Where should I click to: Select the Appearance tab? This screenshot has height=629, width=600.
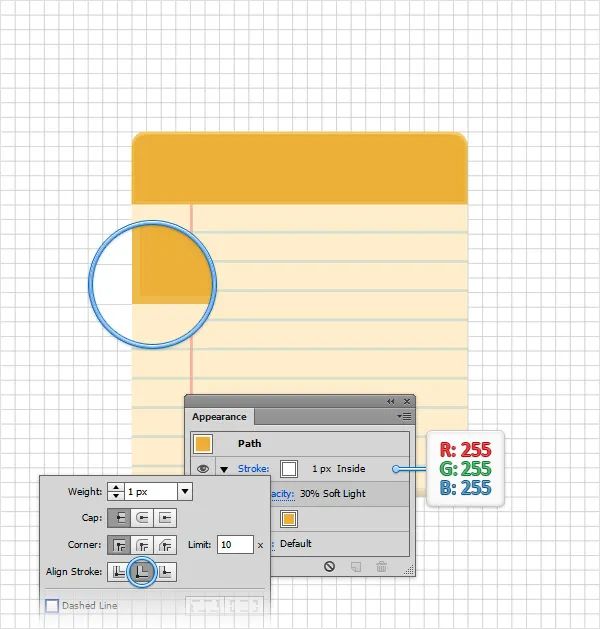pyautogui.click(x=219, y=417)
